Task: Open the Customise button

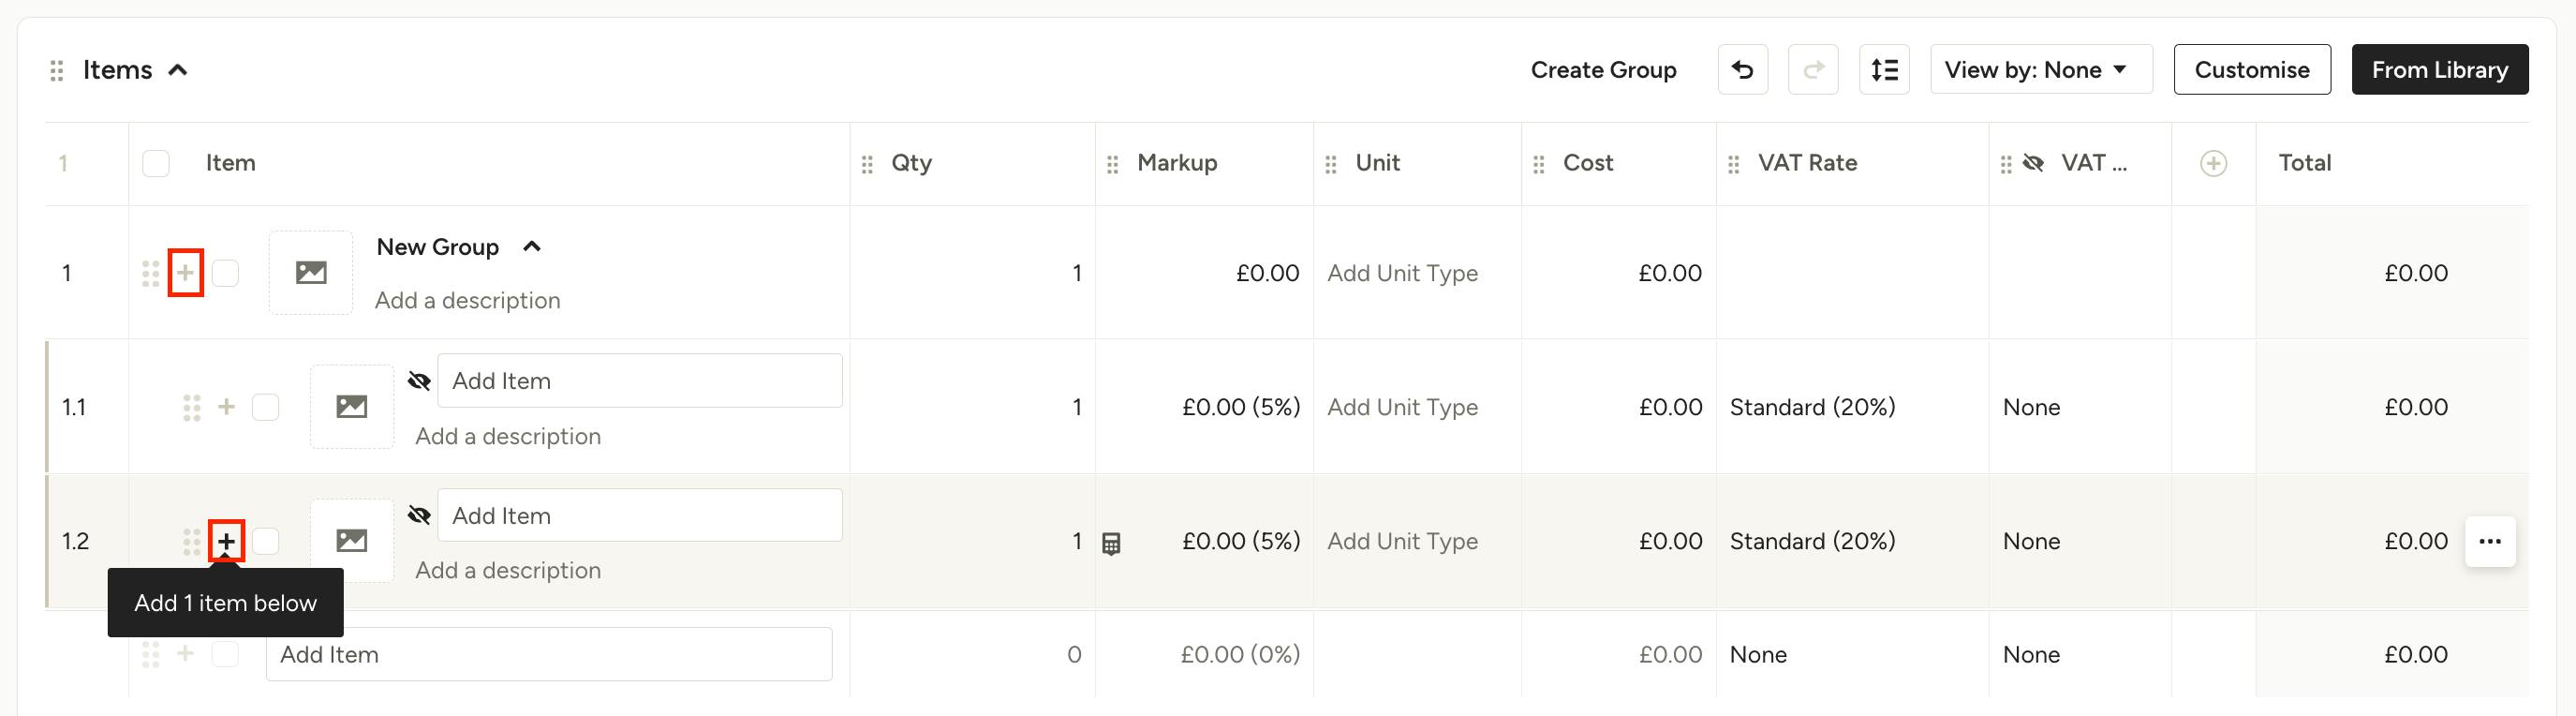Action: (2252, 70)
